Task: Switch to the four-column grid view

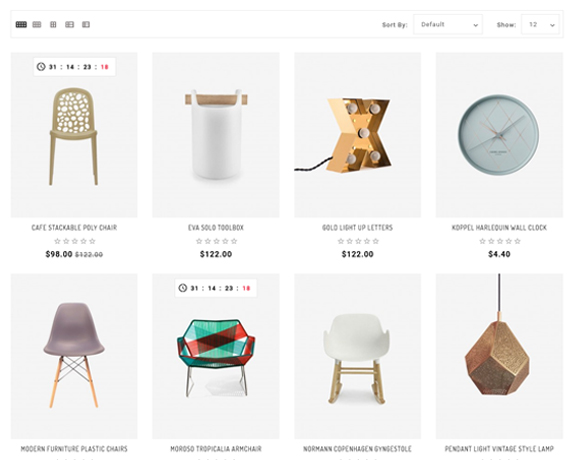Action: point(21,25)
